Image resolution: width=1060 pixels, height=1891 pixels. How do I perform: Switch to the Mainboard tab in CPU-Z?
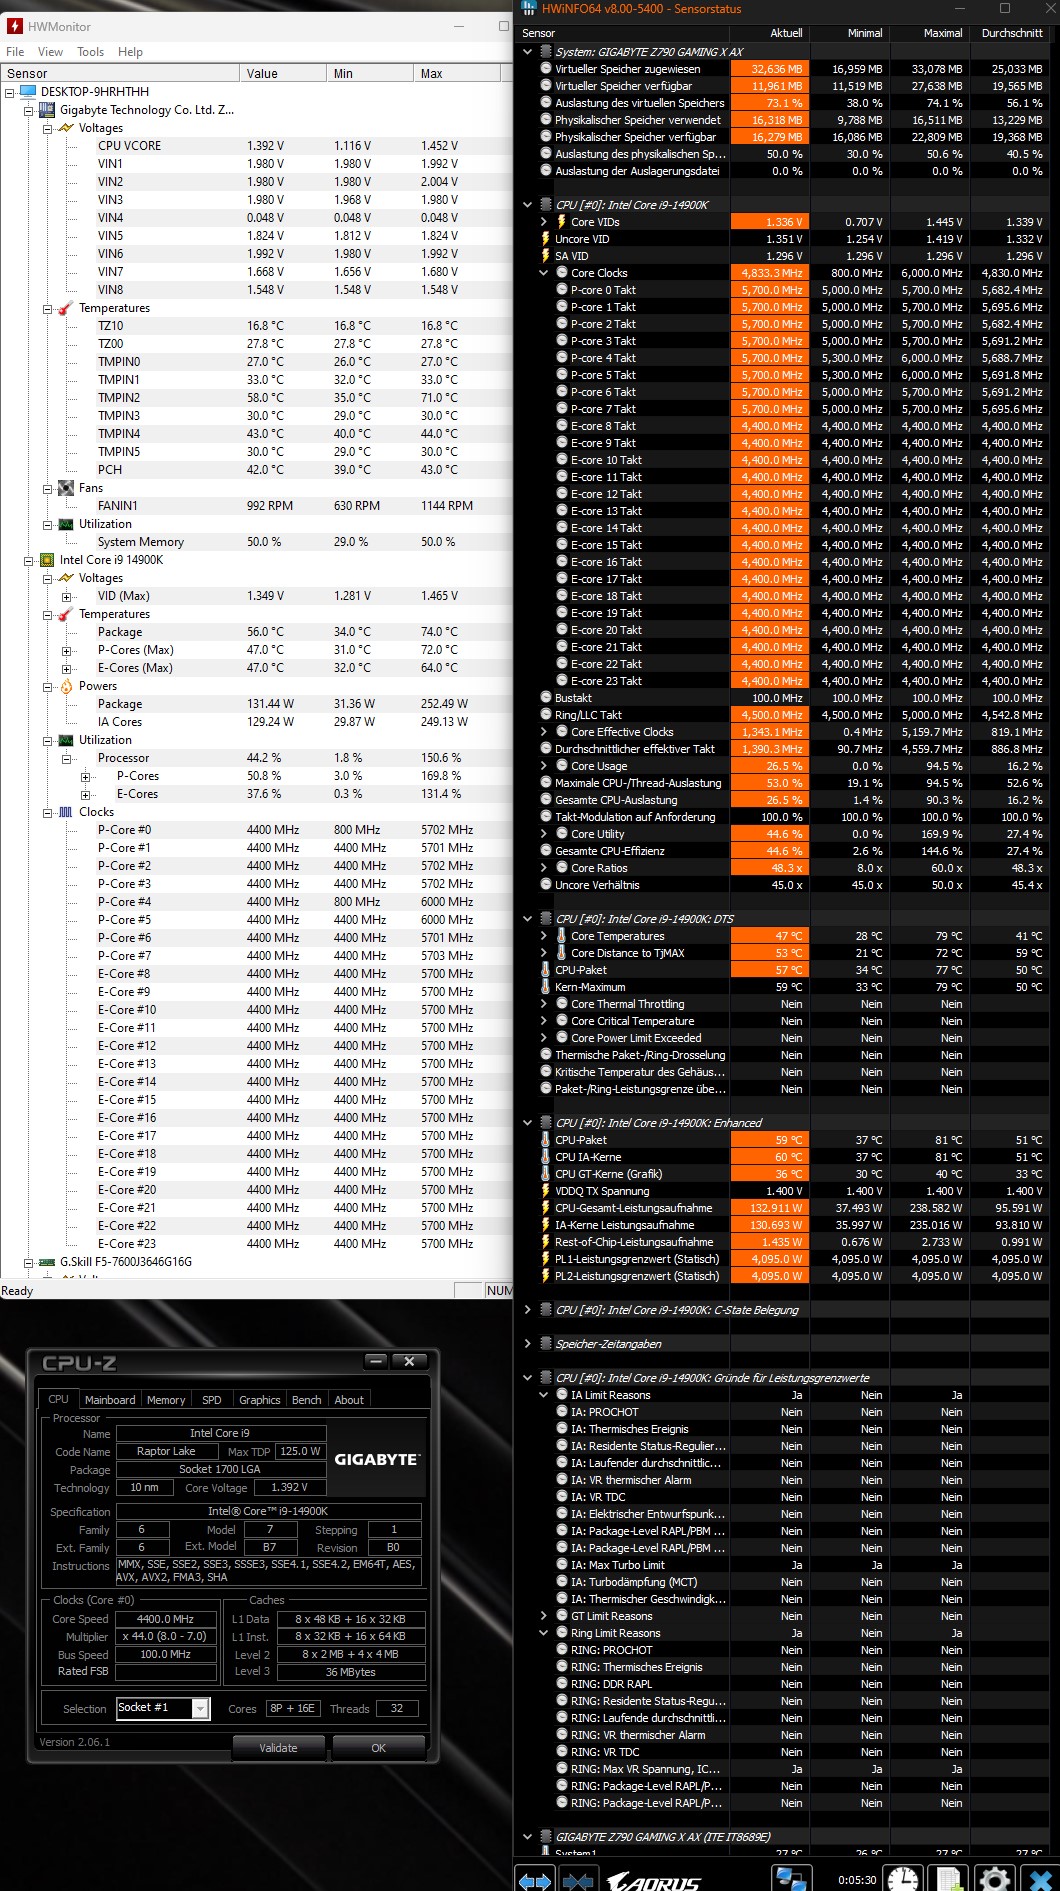(x=110, y=1400)
